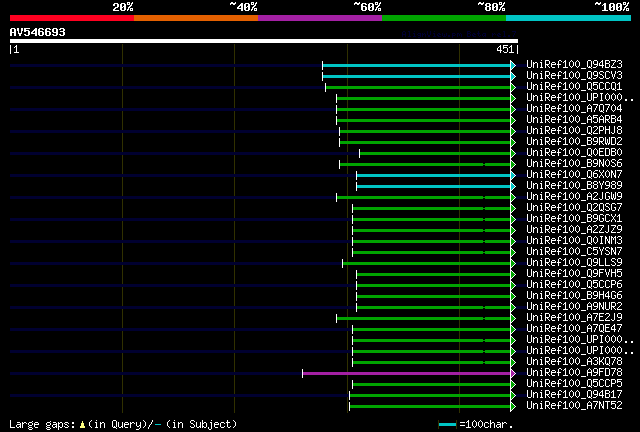Select the UniRef100_A2ZJZ9 label
Image resolution: width=640 pixels, height=432 pixels.
point(574,230)
